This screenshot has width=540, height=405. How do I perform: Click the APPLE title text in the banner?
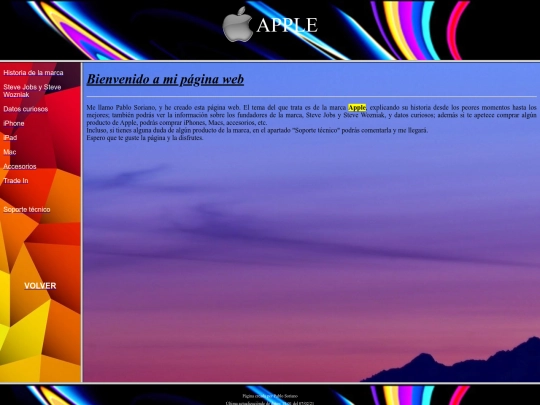287,25
